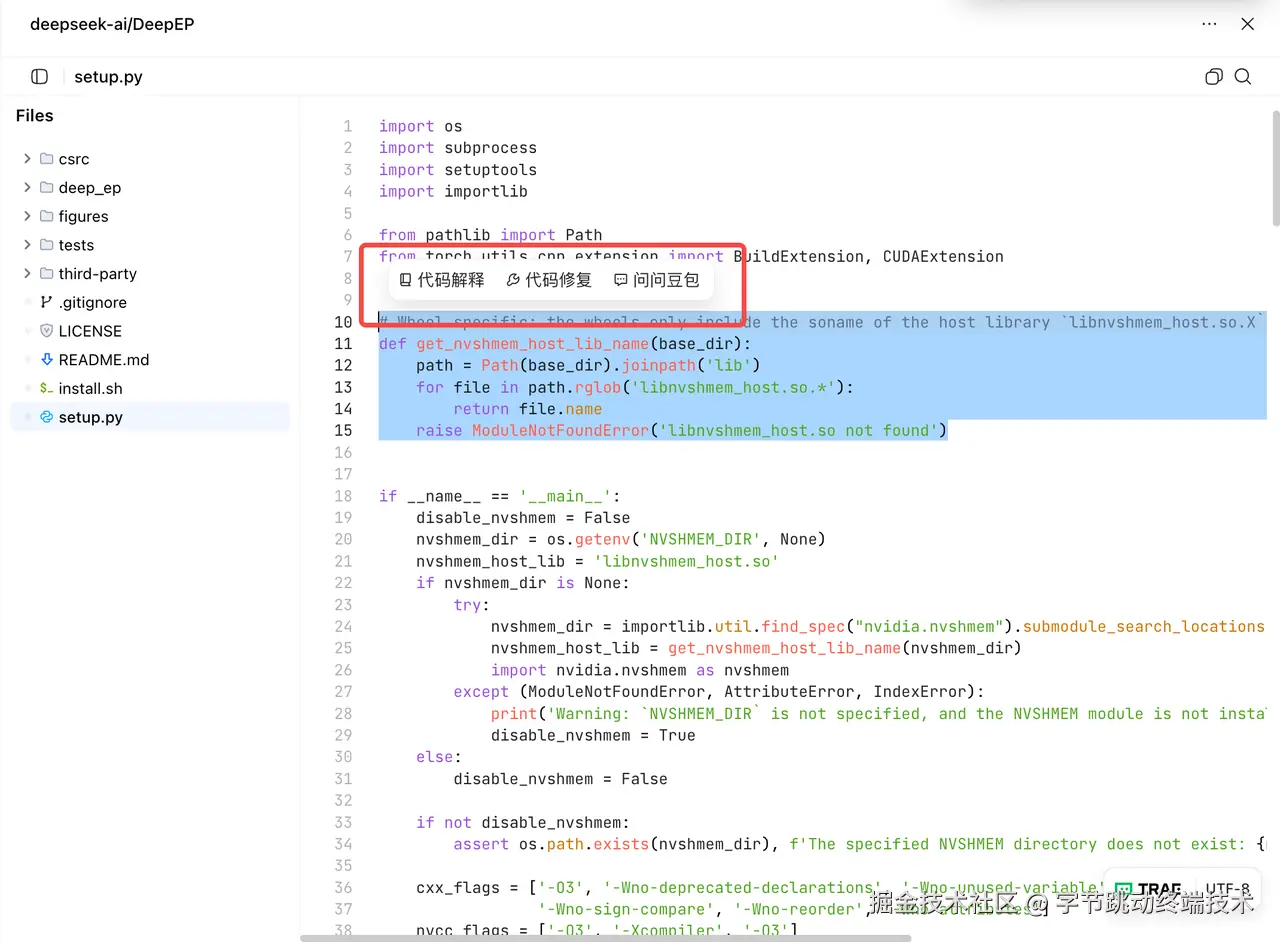Image resolution: width=1280 pixels, height=942 pixels.
Task: Open the csrc folder row
Action: (x=150, y=159)
